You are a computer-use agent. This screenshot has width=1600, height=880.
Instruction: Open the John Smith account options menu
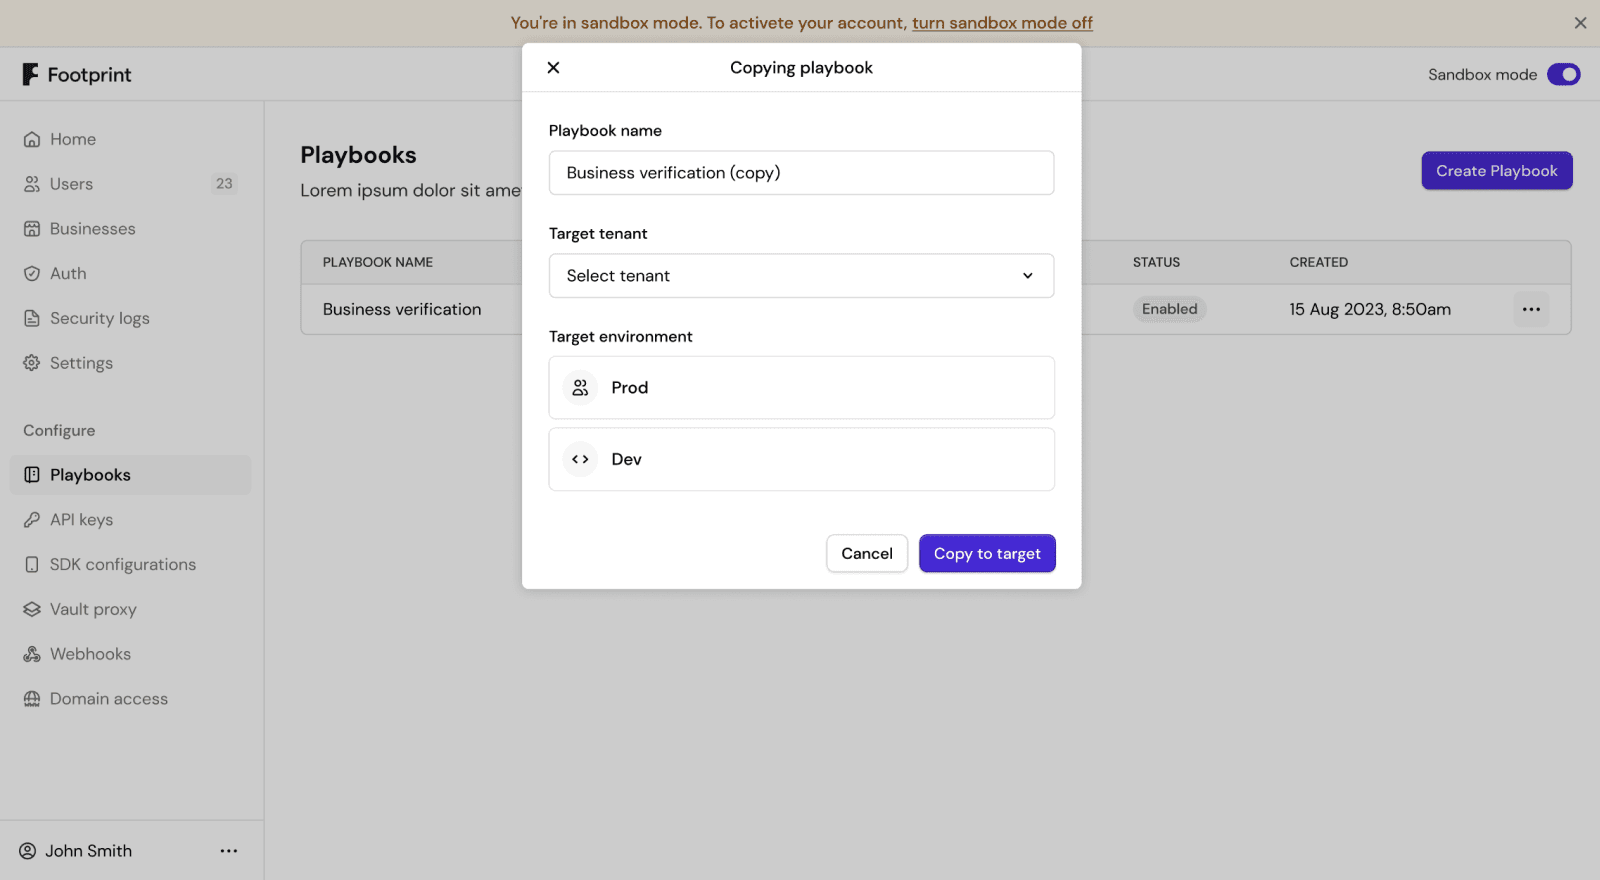(x=229, y=851)
